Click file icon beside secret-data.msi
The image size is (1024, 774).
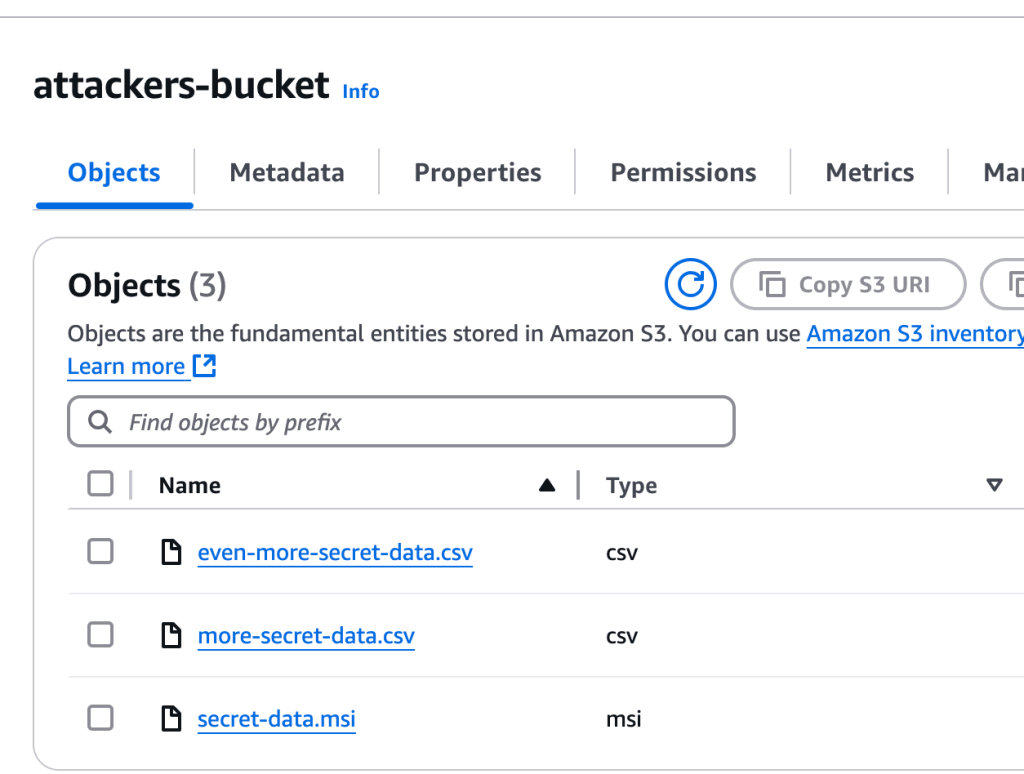pos(172,718)
